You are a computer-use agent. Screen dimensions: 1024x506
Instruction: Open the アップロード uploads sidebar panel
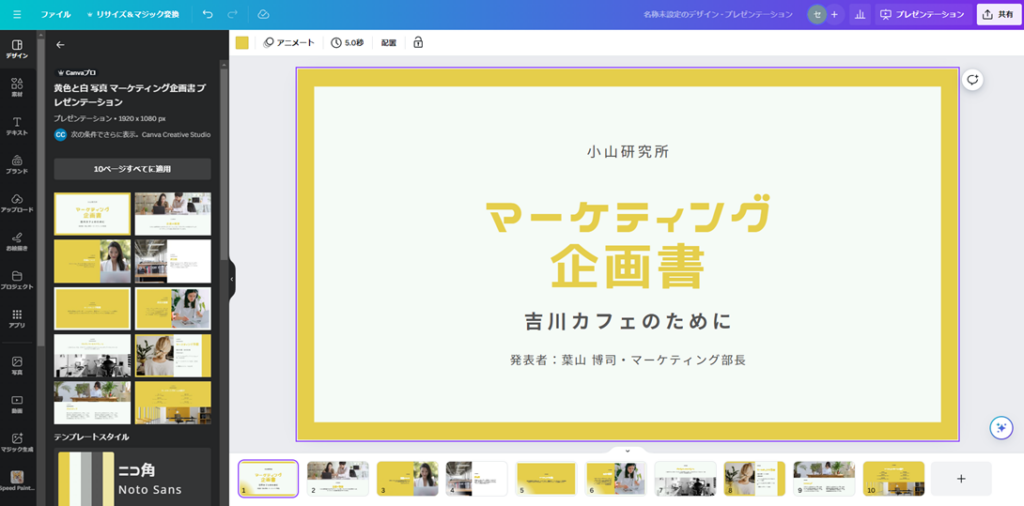(x=17, y=203)
